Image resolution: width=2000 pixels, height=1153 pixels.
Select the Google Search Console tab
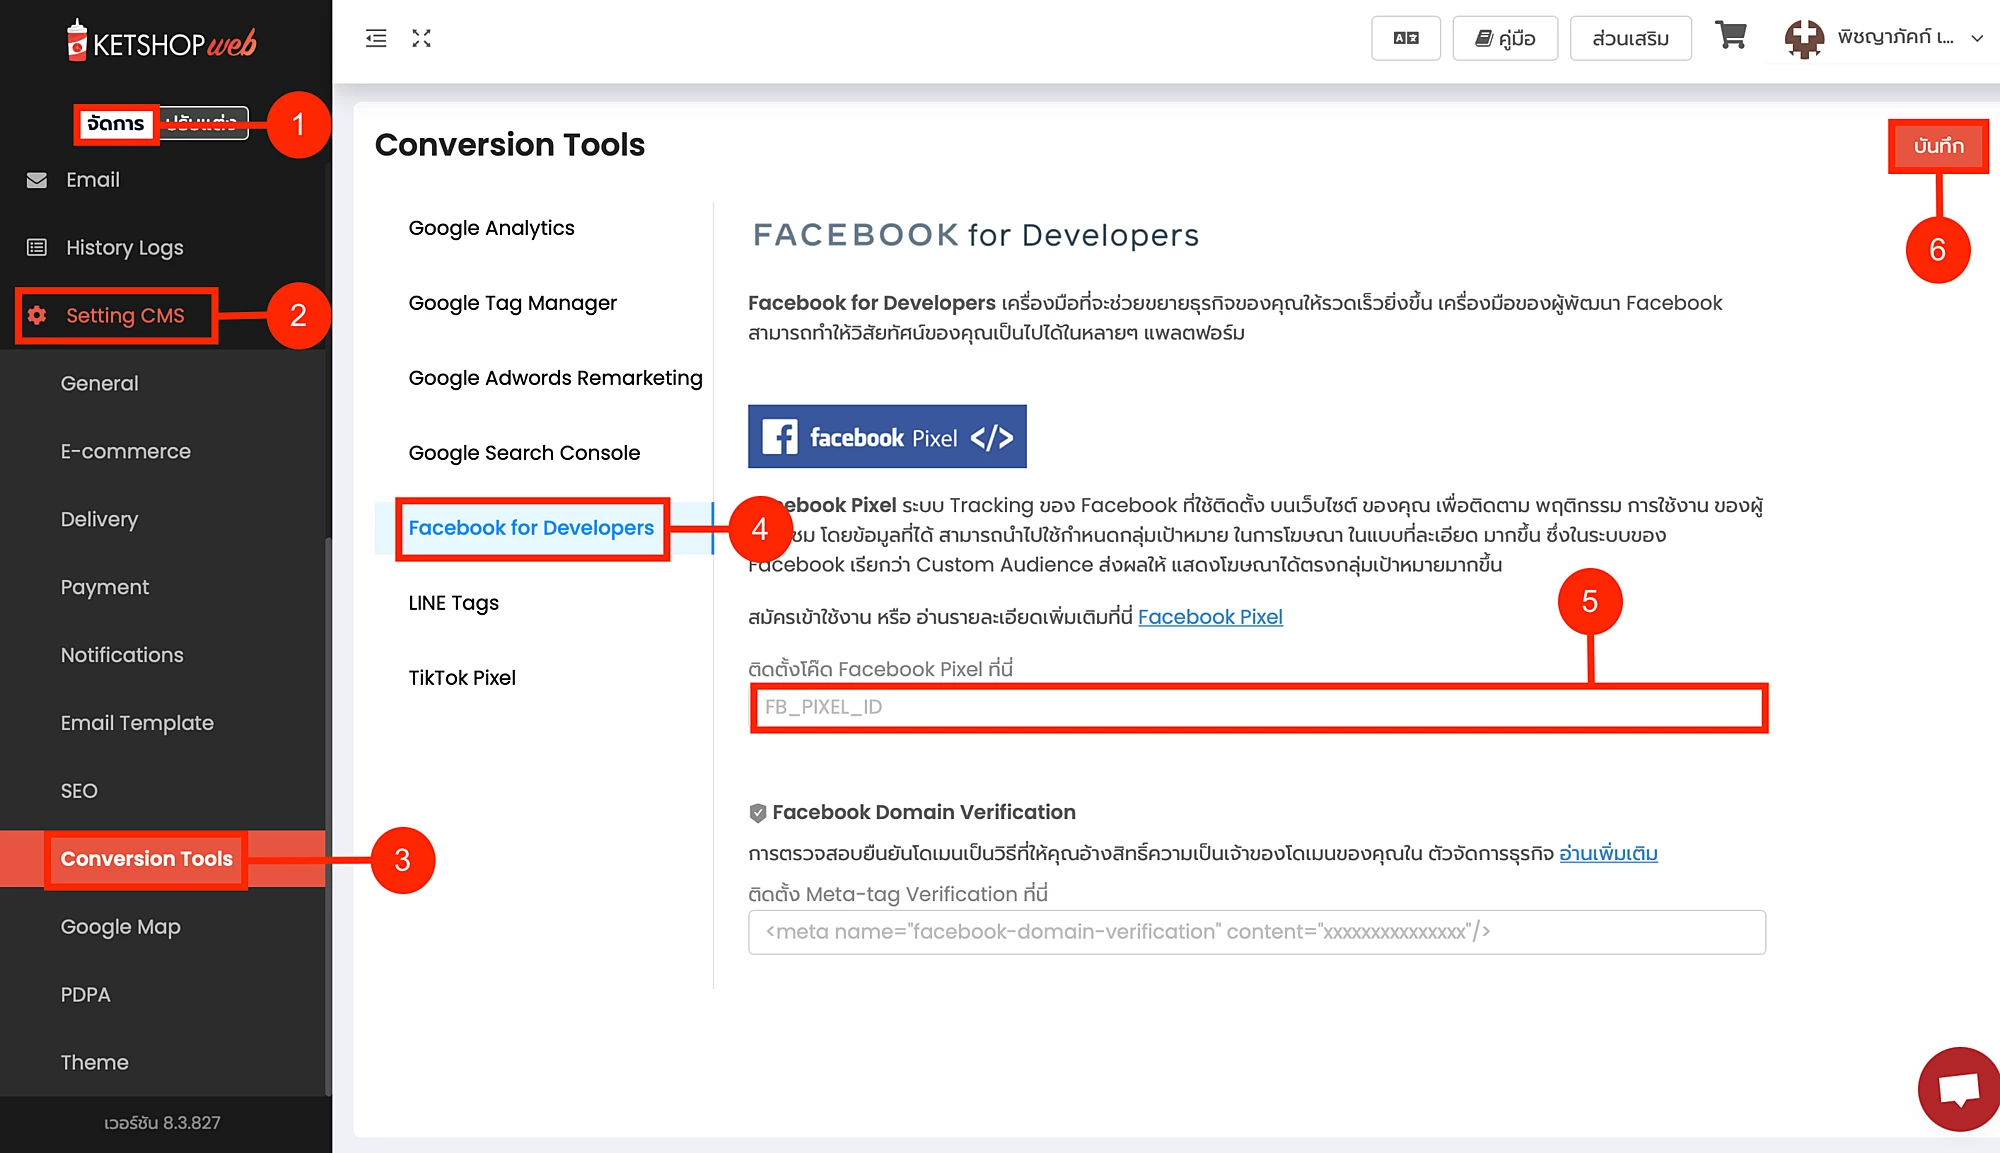(524, 453)
